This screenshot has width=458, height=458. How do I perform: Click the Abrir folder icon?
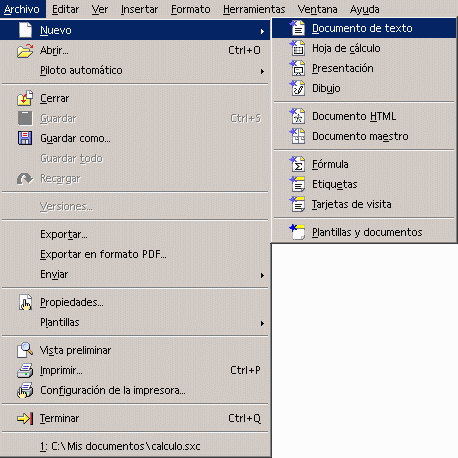(x=25, y=50)
